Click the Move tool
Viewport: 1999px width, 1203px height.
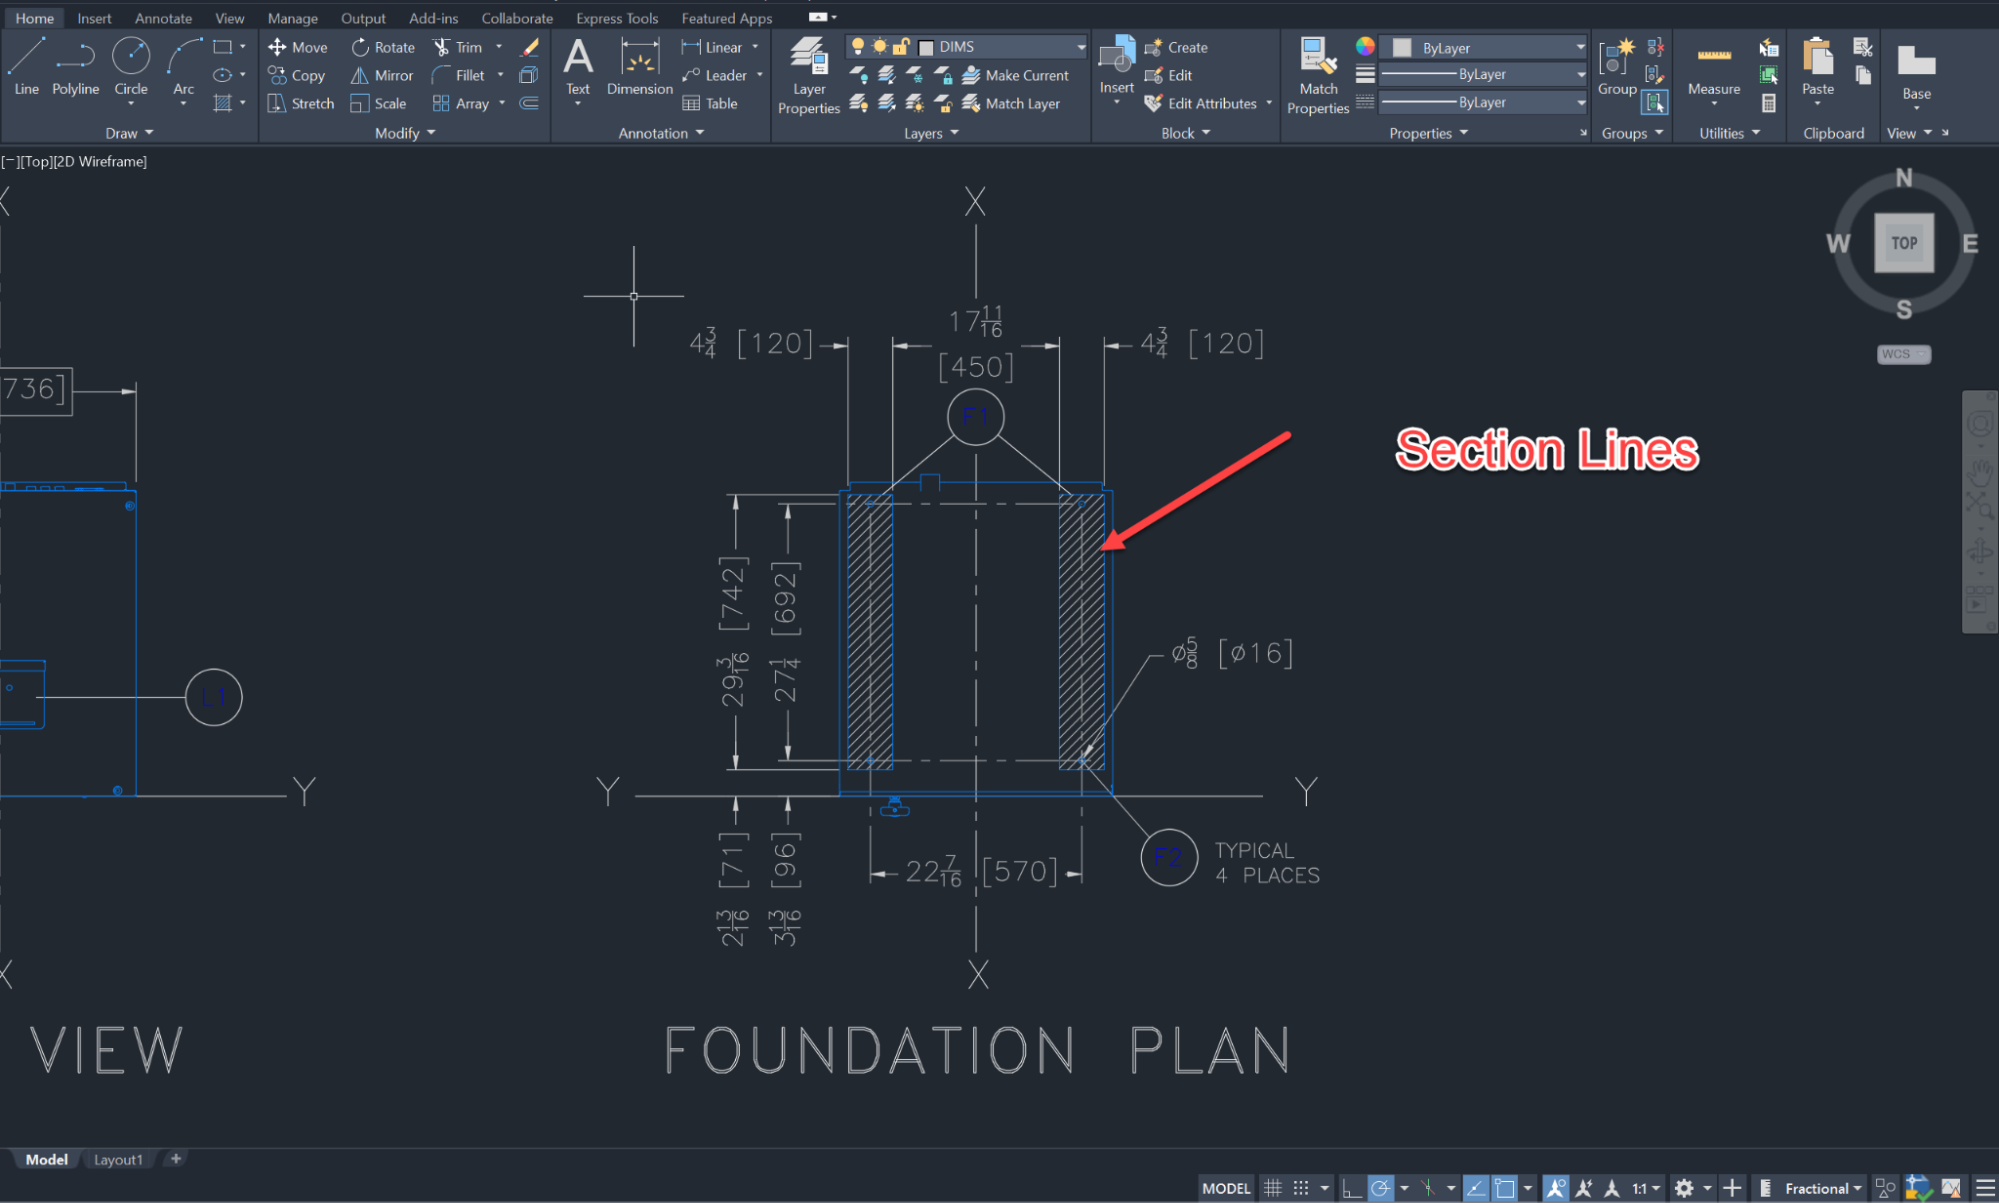click(298, 47)
